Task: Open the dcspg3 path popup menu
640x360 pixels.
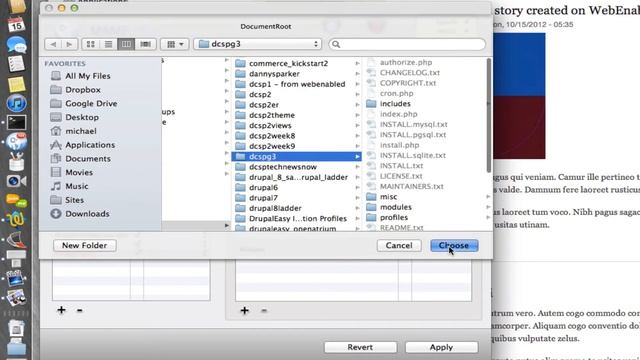Action: [x=258, y=44]
